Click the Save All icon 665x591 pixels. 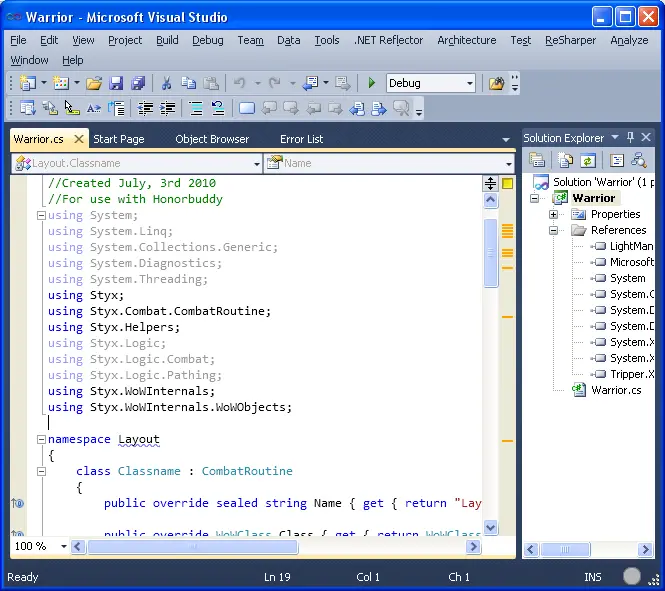point(138,83)
